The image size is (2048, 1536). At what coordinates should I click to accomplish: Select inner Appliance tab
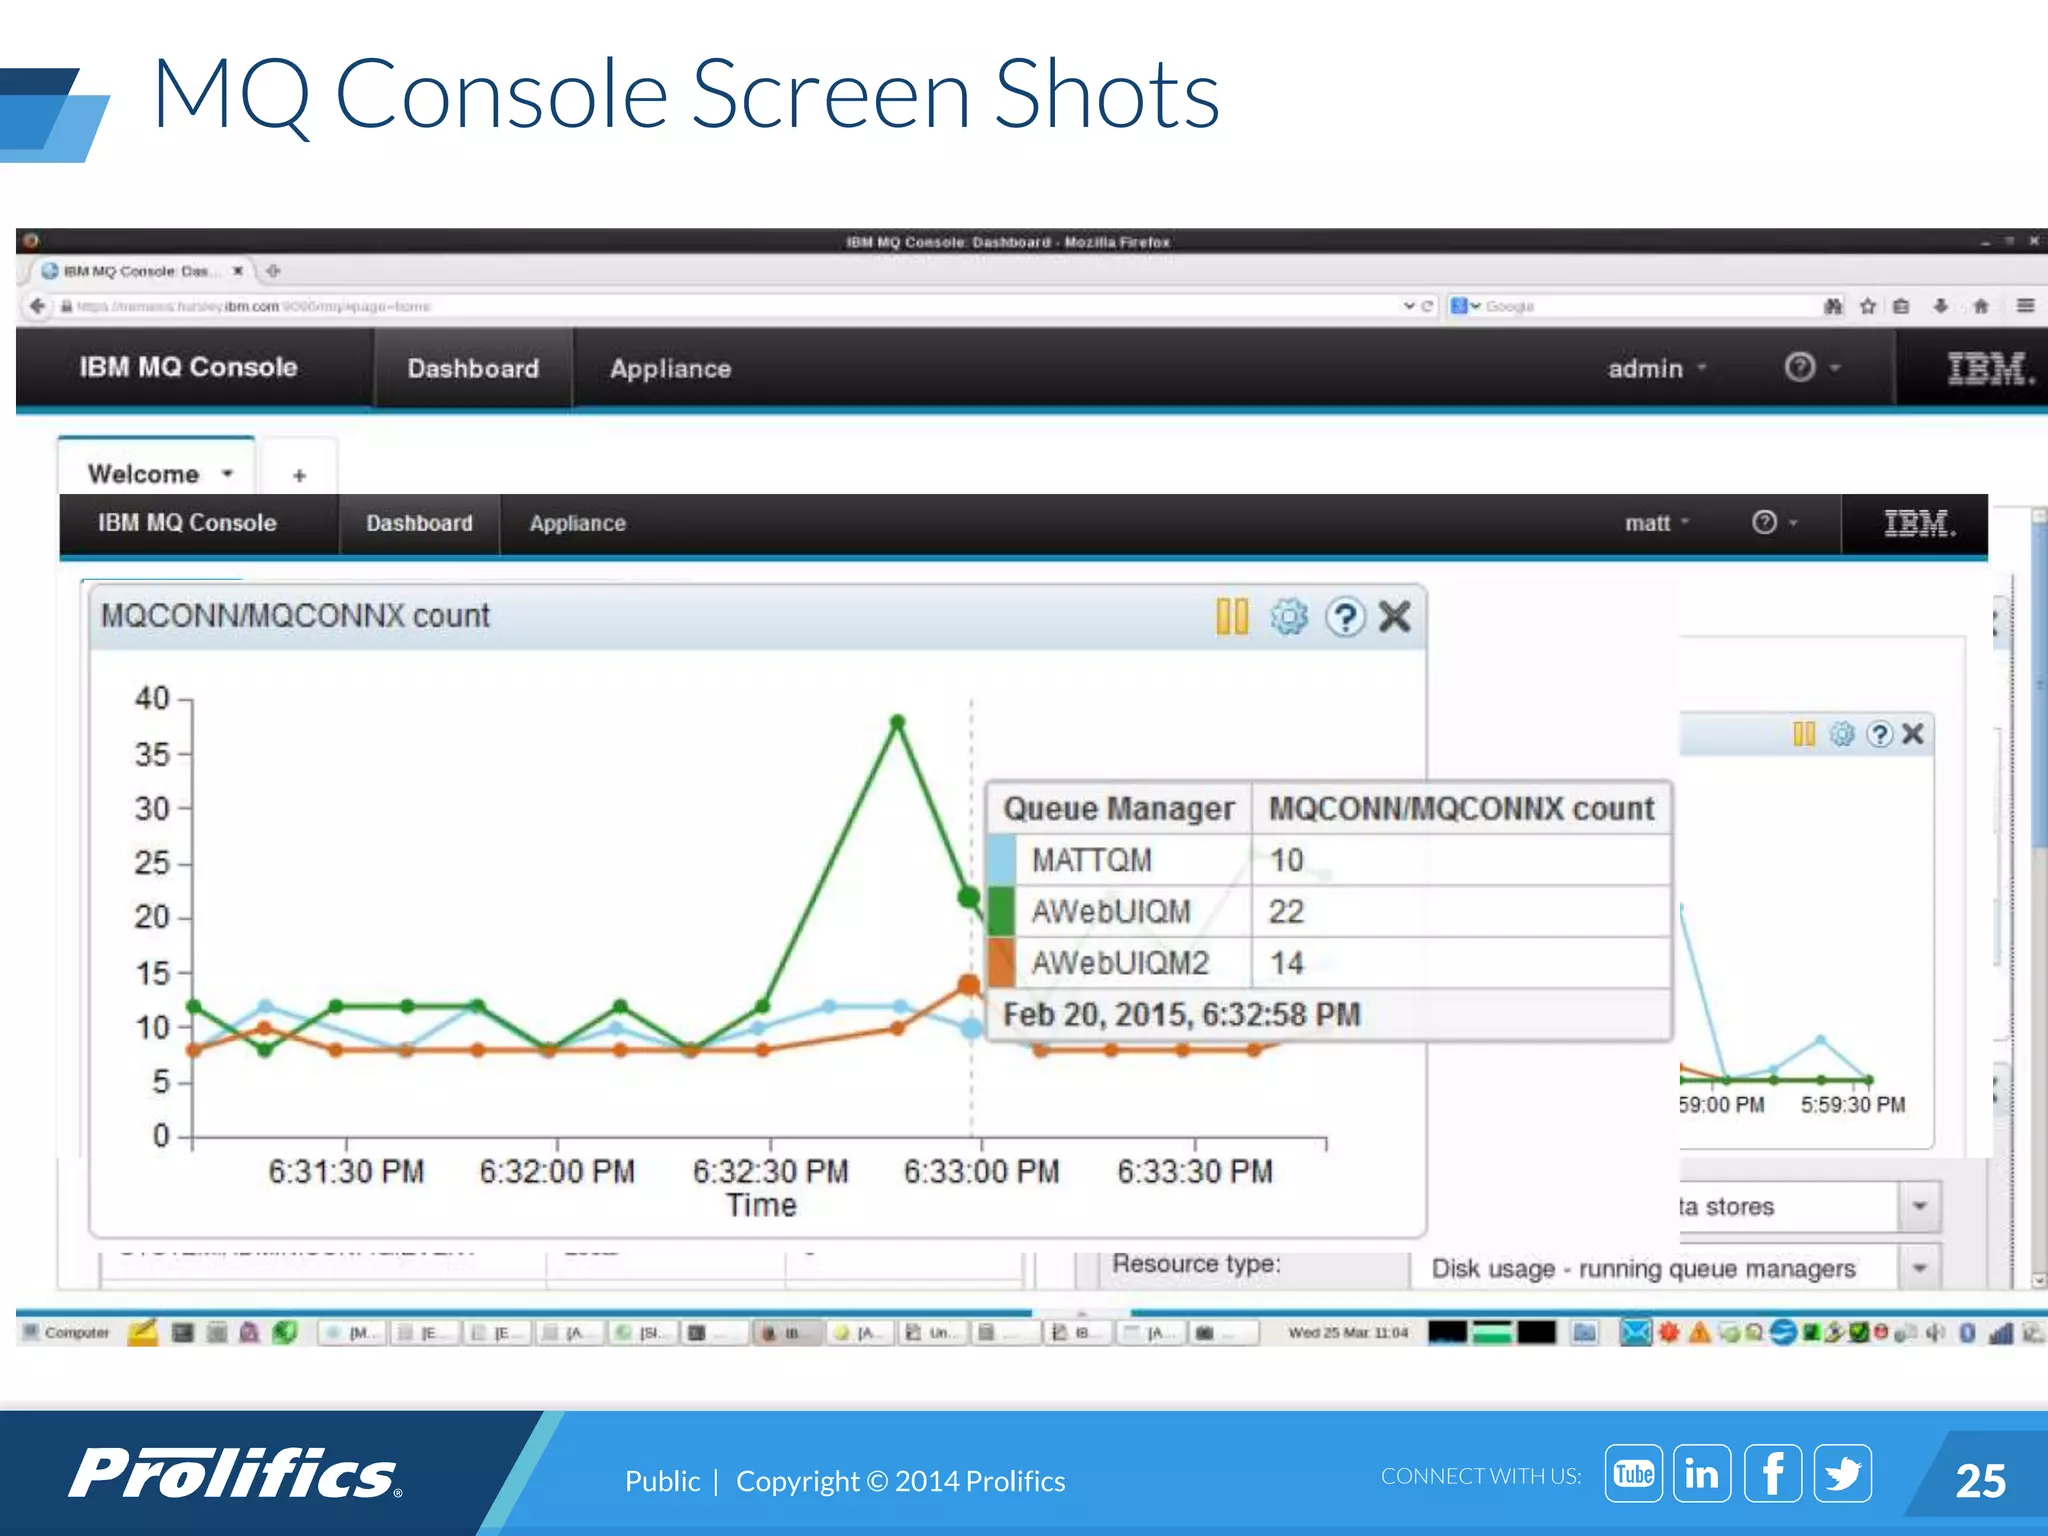pyautogui.click(x=578, y=523)
